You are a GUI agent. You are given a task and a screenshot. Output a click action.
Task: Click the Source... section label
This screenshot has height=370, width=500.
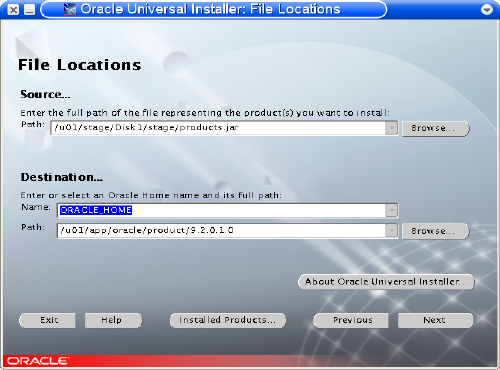click(45, 94)
